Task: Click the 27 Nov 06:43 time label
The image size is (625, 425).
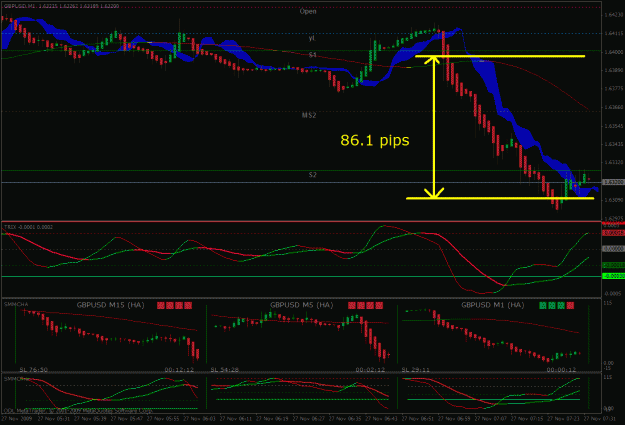Action: click(381, 419)
